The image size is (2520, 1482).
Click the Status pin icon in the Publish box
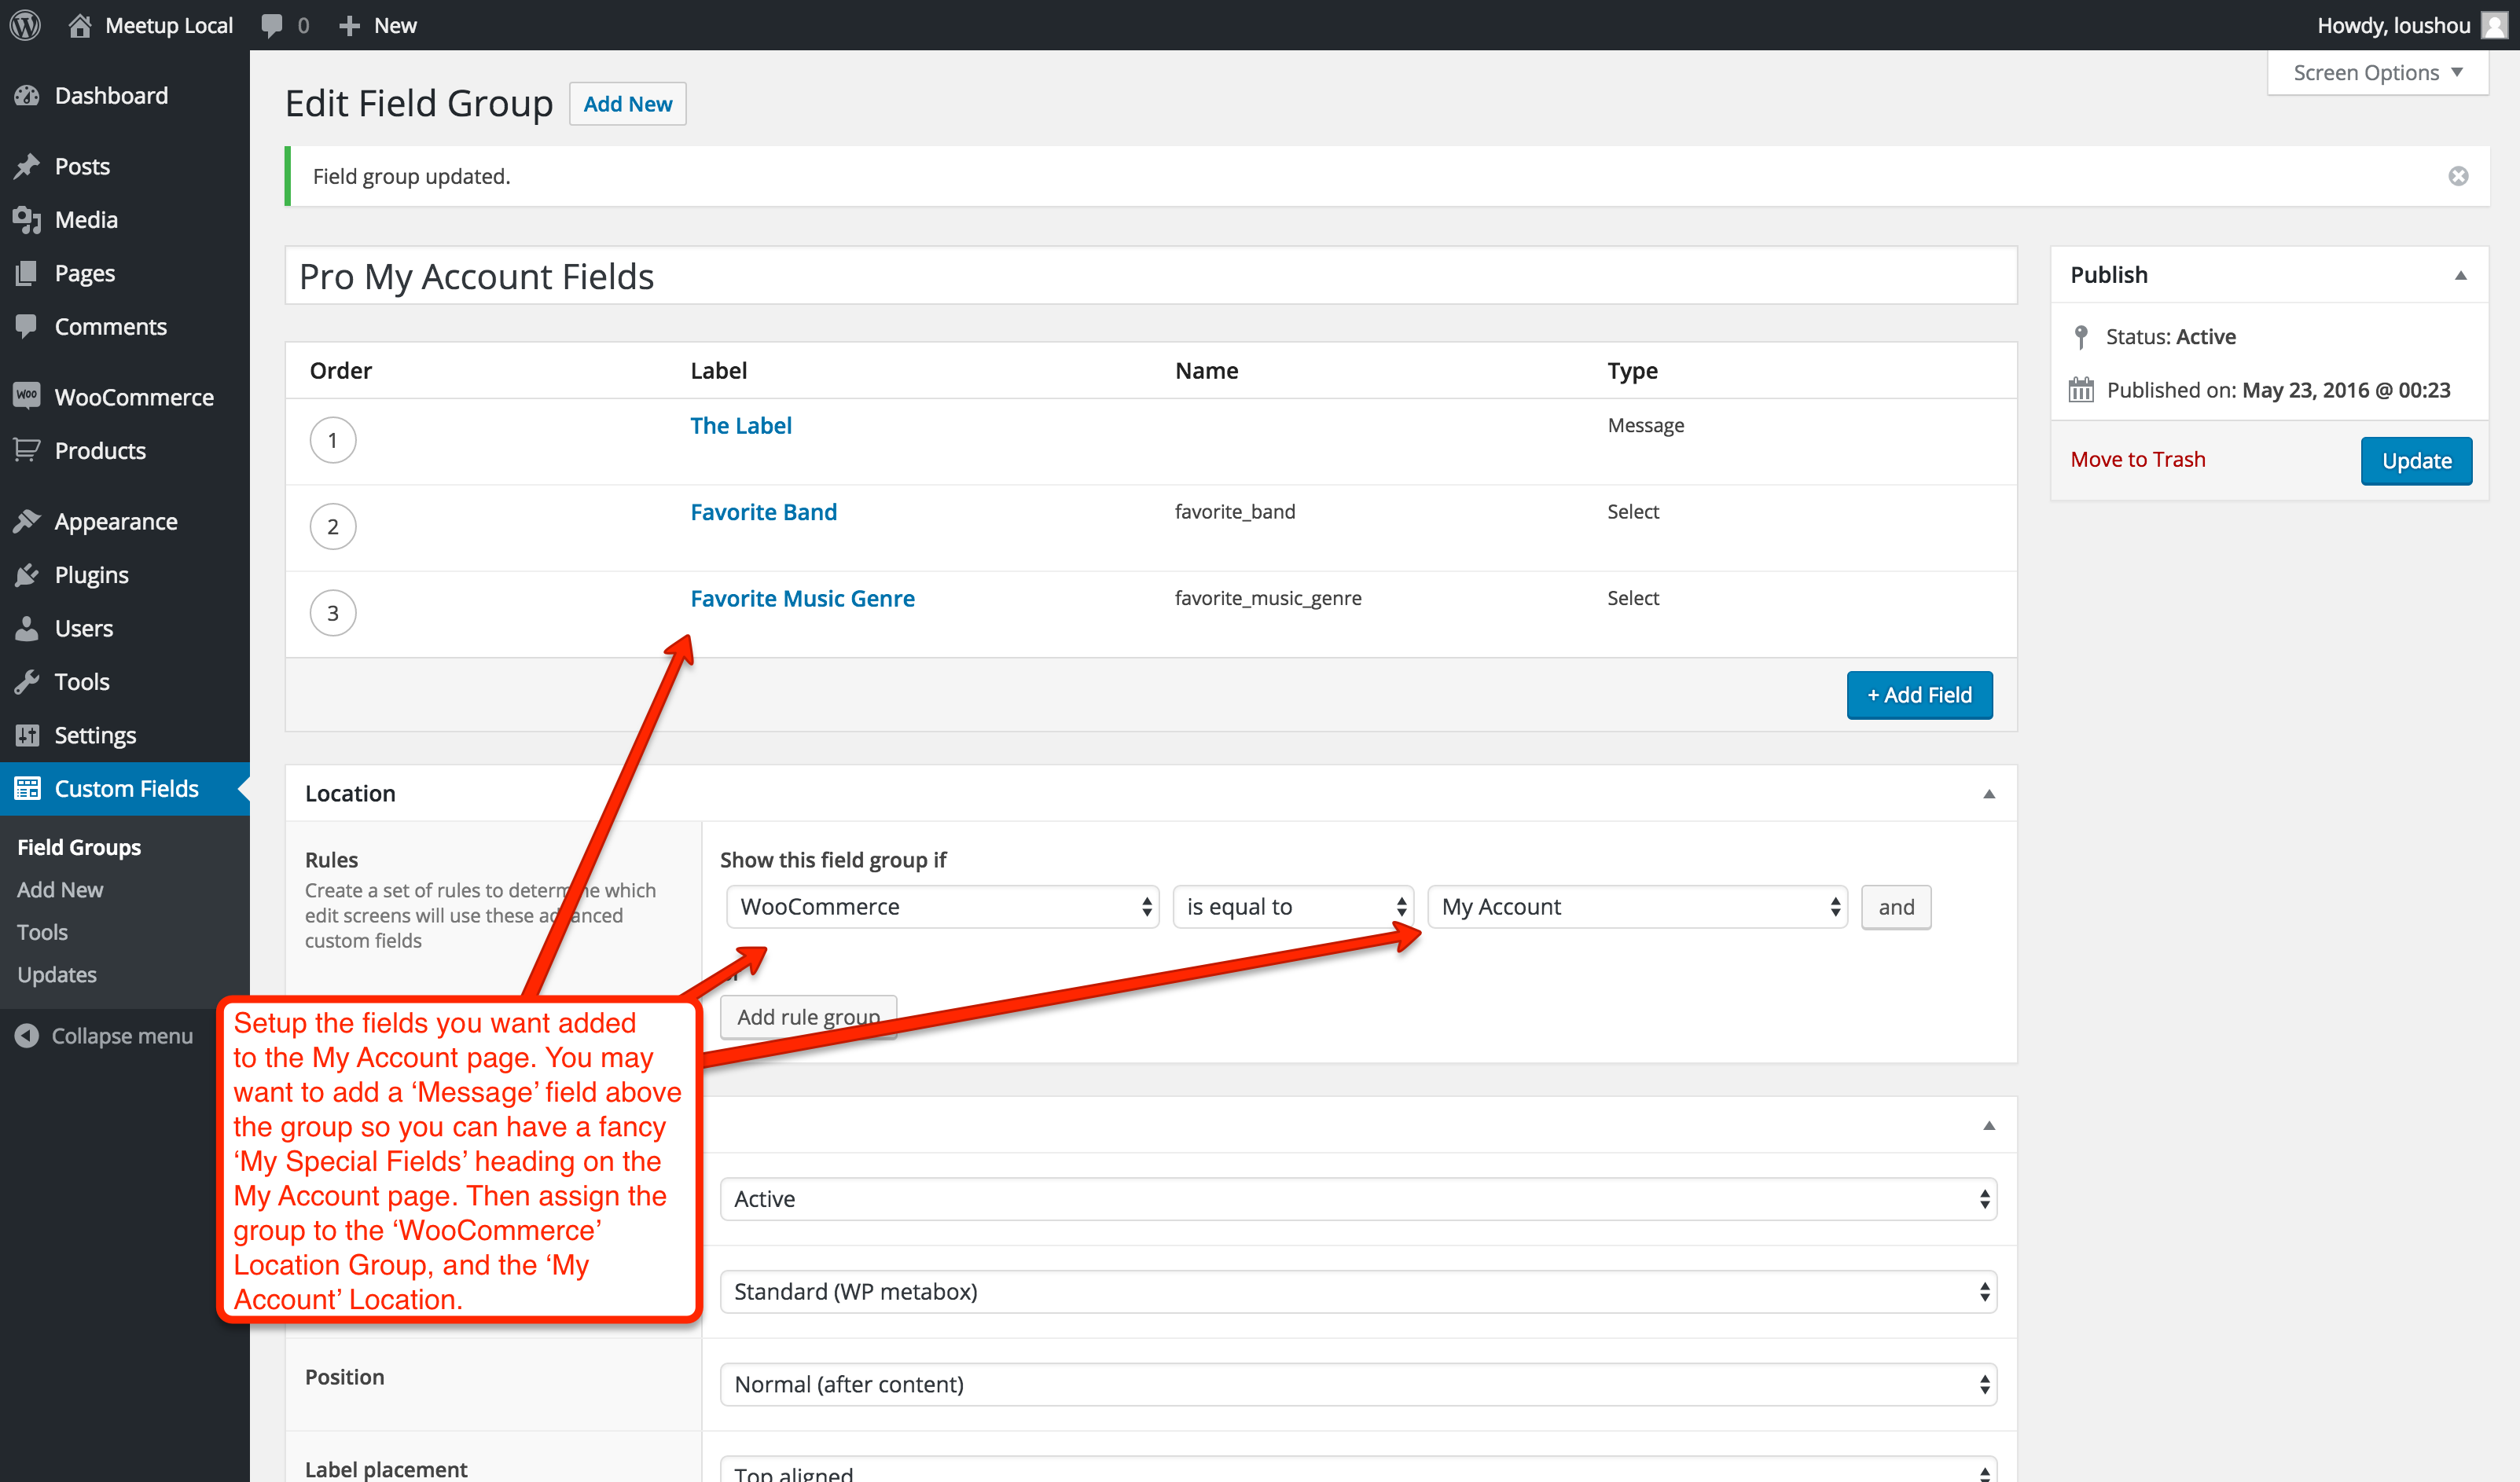(2081, 337)
